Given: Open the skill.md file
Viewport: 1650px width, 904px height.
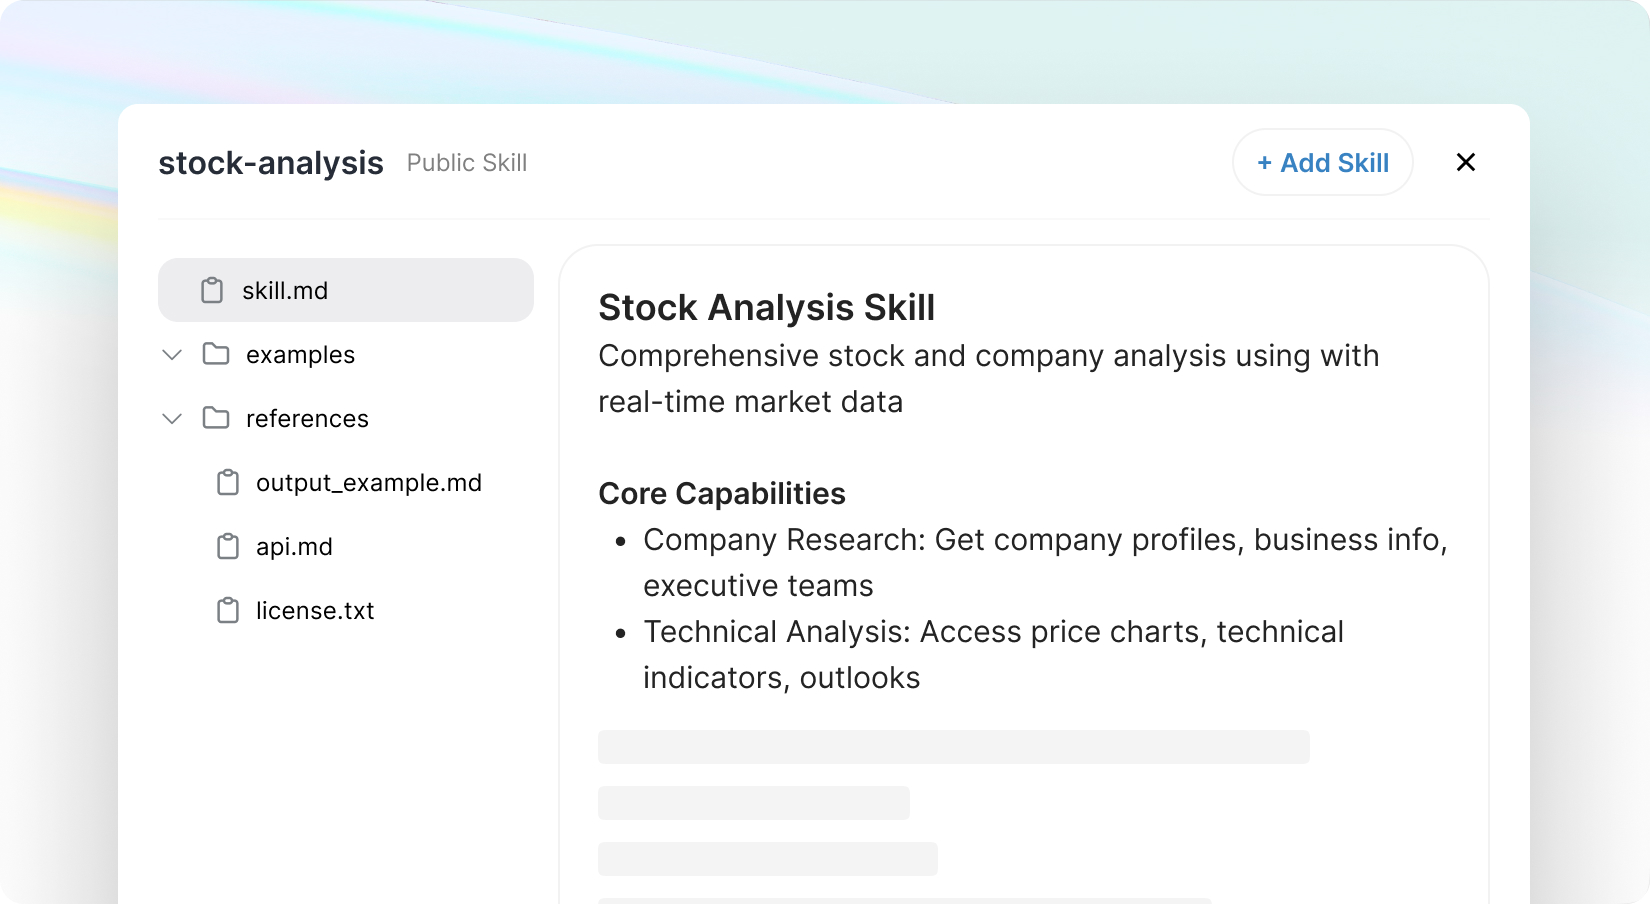Looking at the screenshot, I should pyautogui.click(x=285, y=291).
